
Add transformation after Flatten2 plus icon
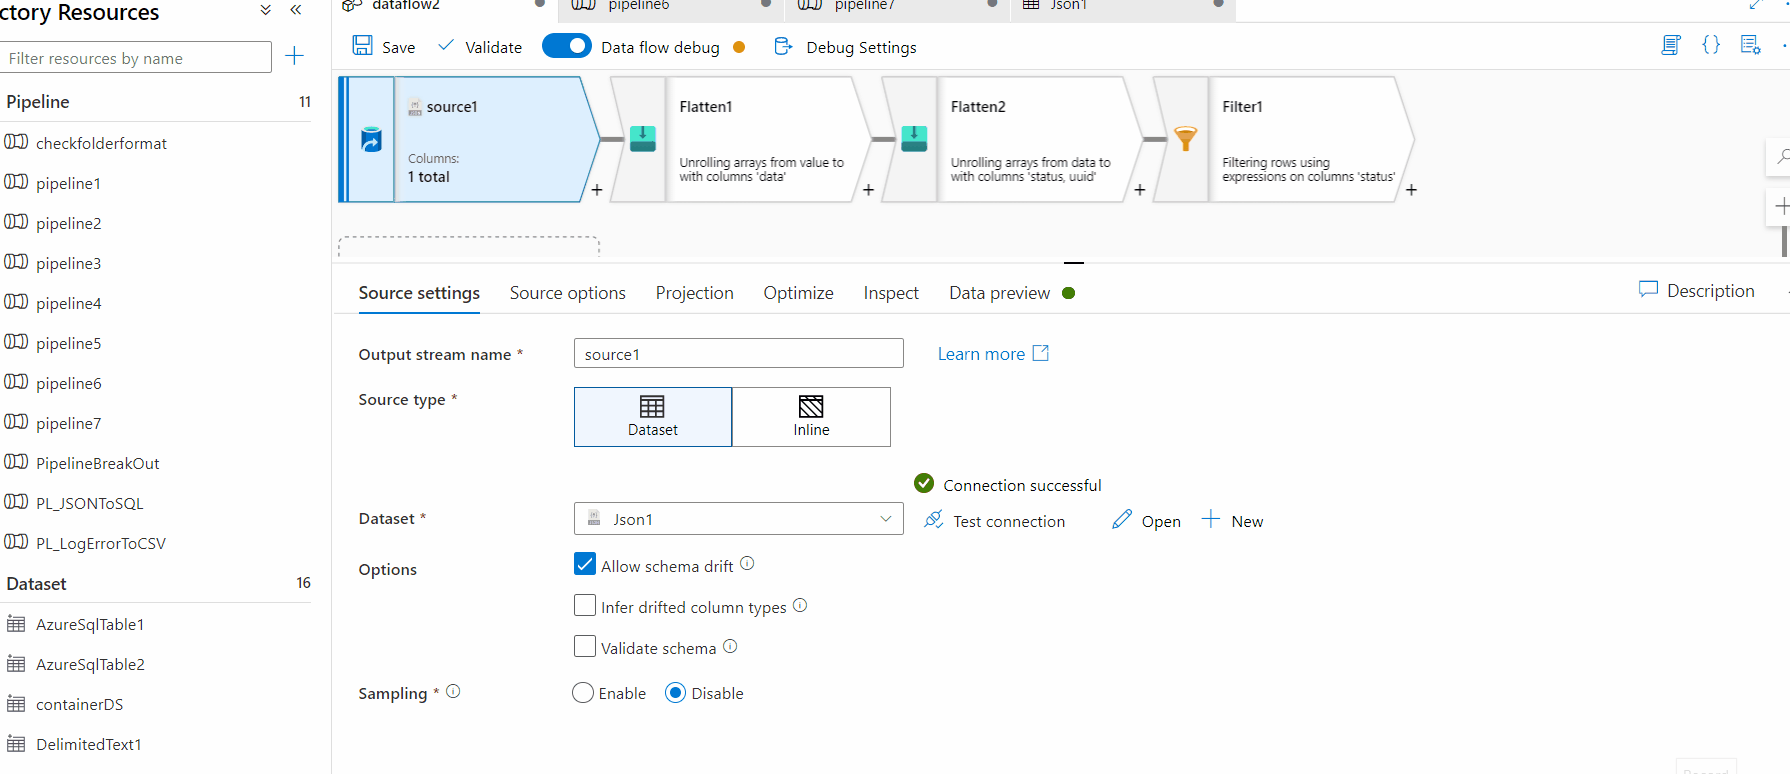(1140, 190)
